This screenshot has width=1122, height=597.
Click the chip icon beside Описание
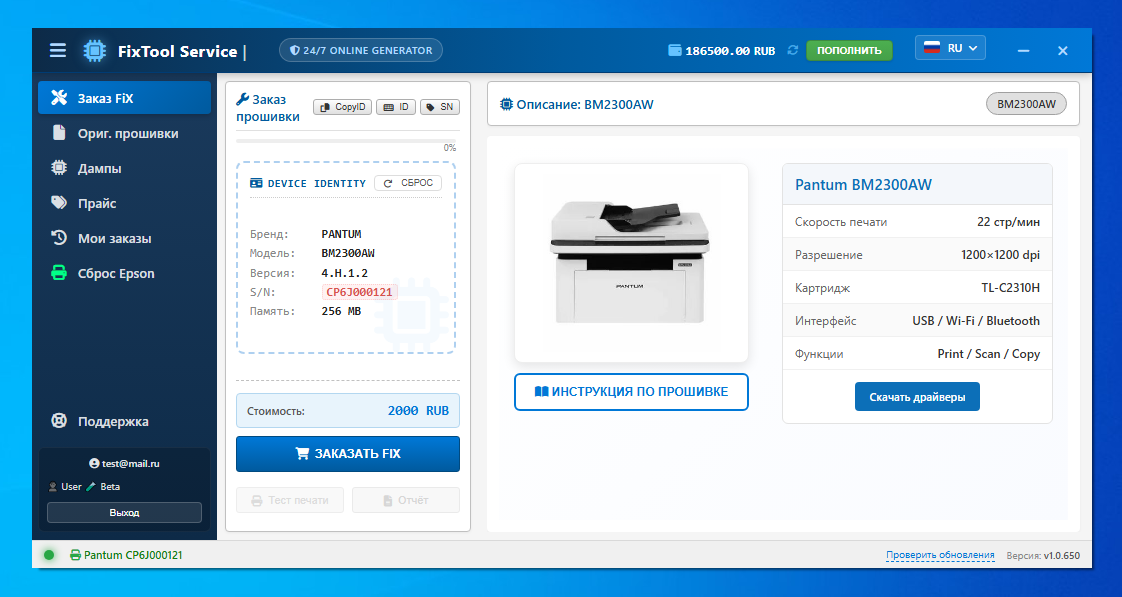coord(506,105)
